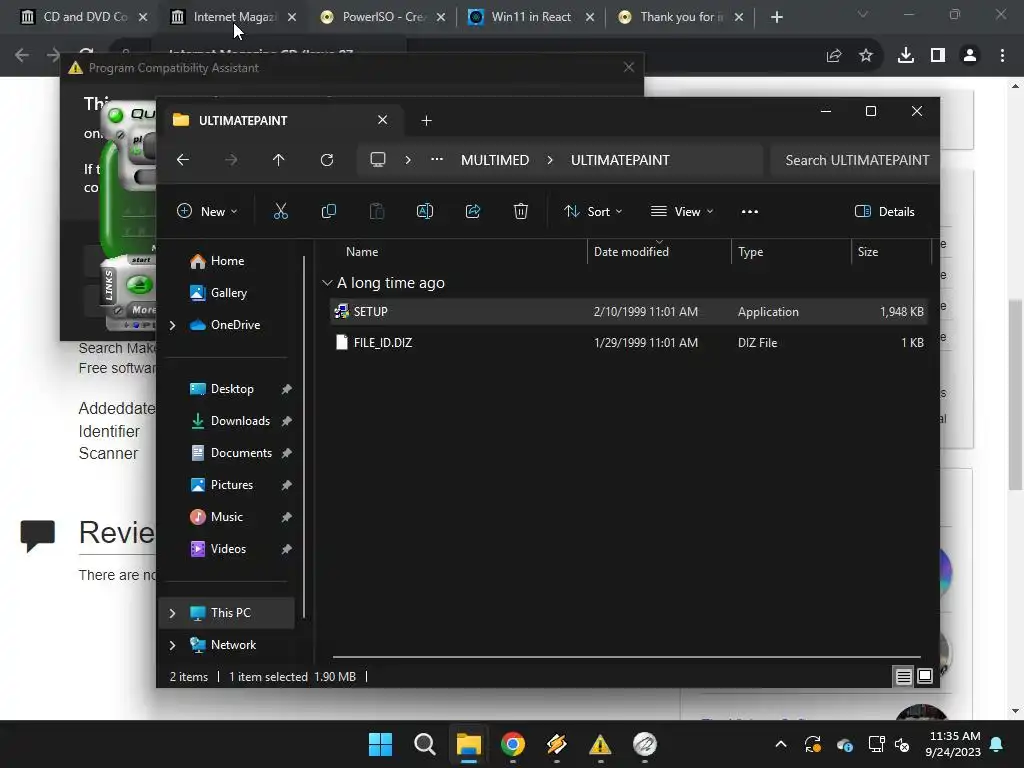Click the Search ULTIMATEPAINT field
Screen dimensions: 1024x768
[854, 160]
